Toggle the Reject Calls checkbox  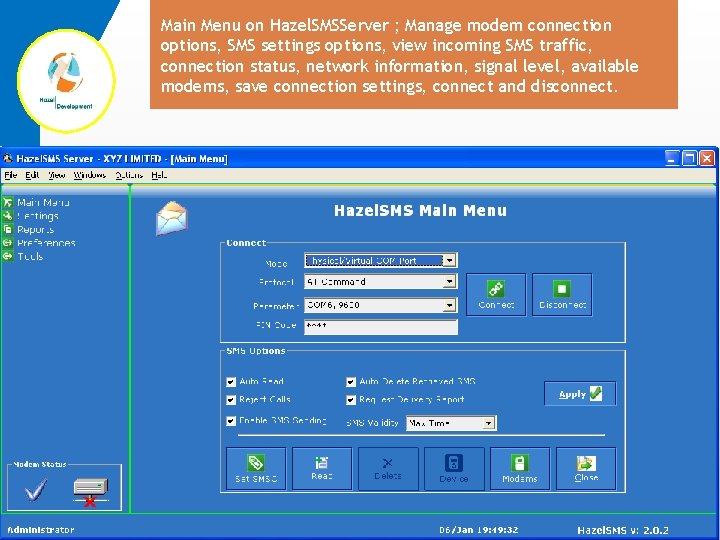click(231, 400)
